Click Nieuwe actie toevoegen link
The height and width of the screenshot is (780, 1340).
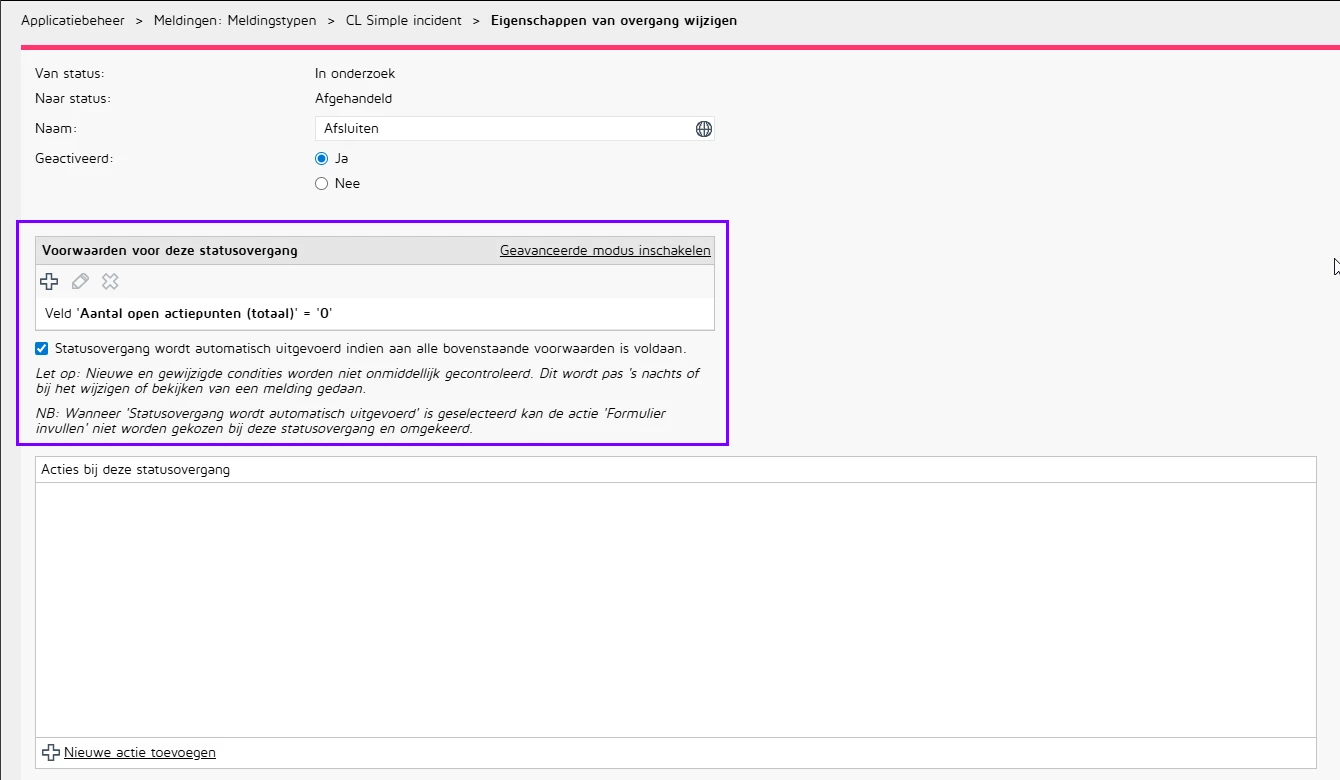pos(140,753)
